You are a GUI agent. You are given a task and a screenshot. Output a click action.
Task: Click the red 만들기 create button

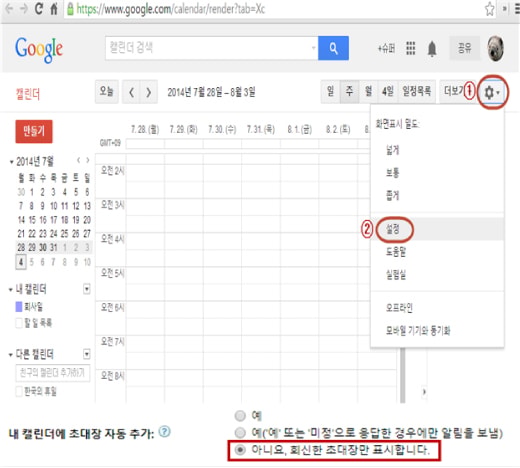tap(34, 131)
